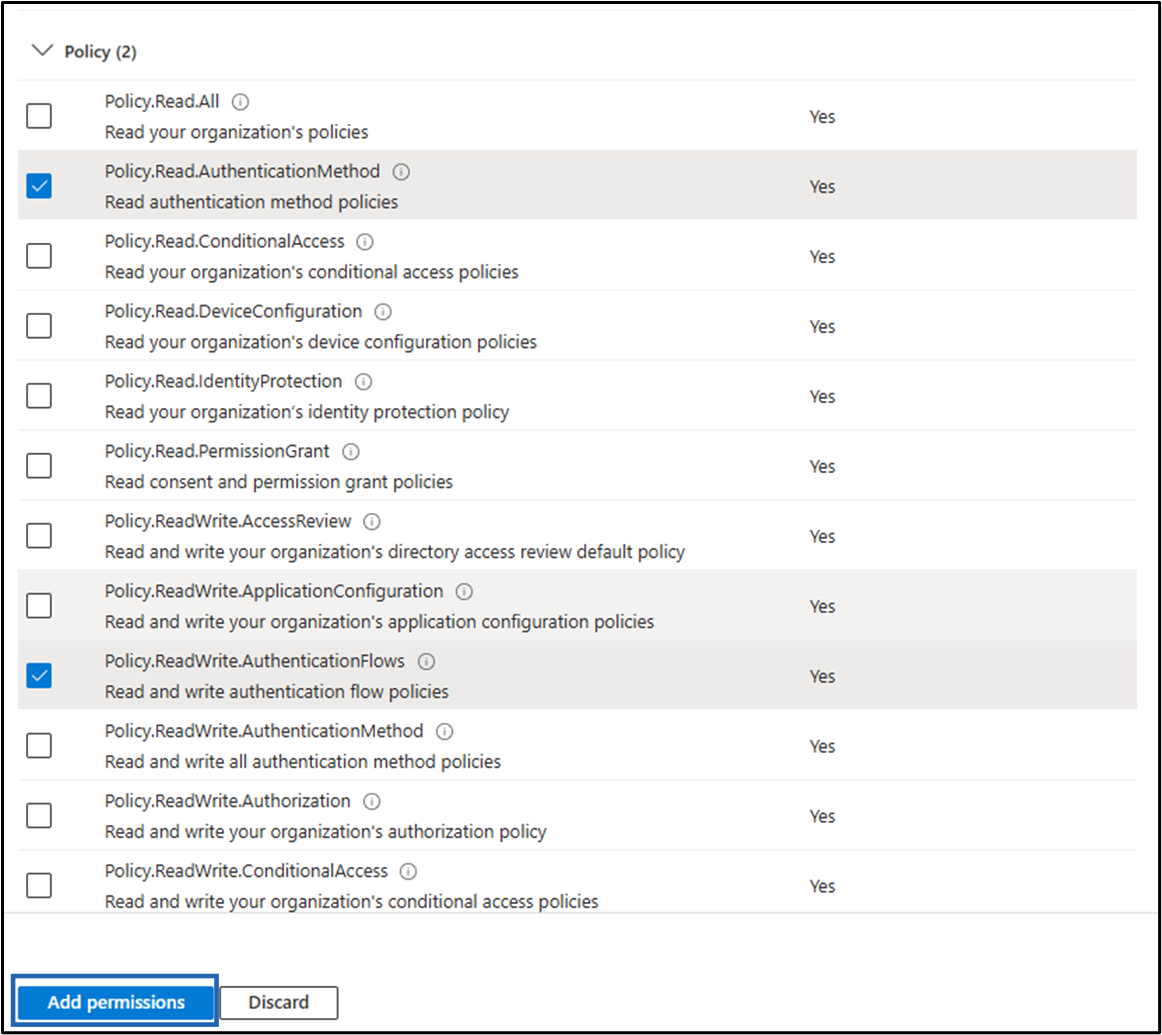Viewport: 1162px width, 1035px height.
Task: Open info icon next to Policy.ReadWrite.AccessReview
Action: [x=372, y=522]
